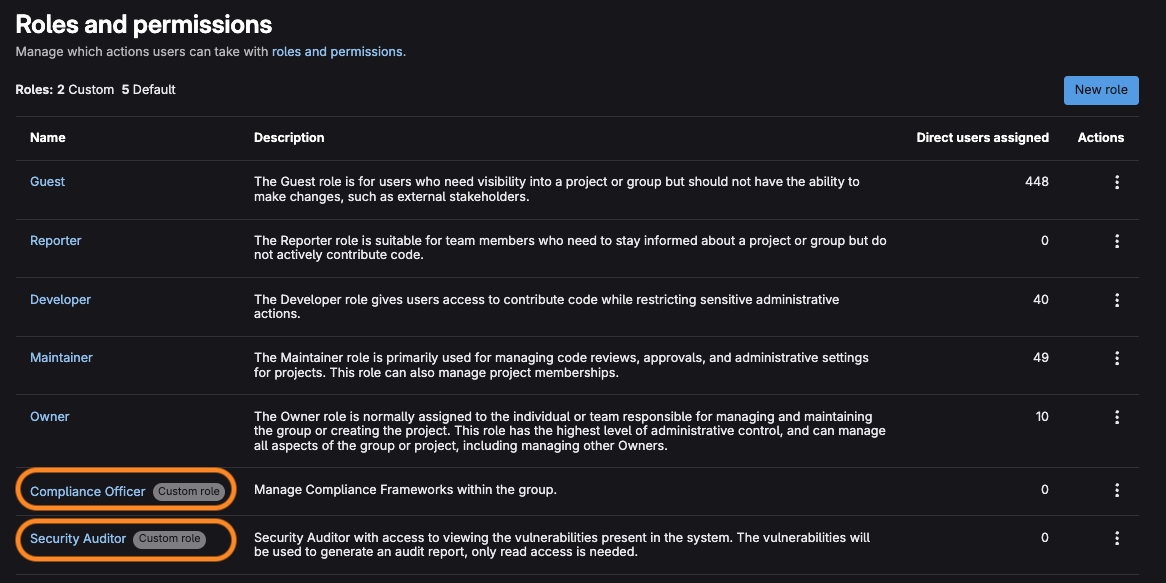Open the actions menu for the Developer role
The height and width of the screenshot is (583, 1166).
(x=1117, y=299)
